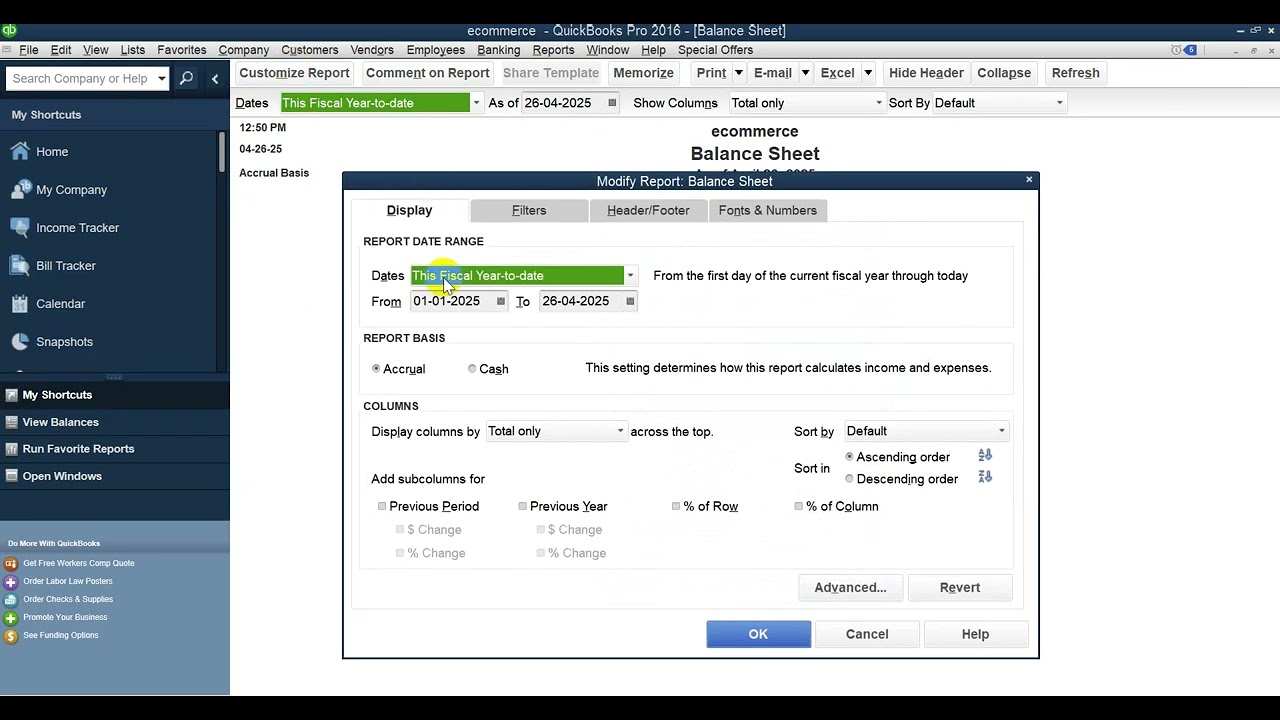Open the Banking menu

[498, 50]
